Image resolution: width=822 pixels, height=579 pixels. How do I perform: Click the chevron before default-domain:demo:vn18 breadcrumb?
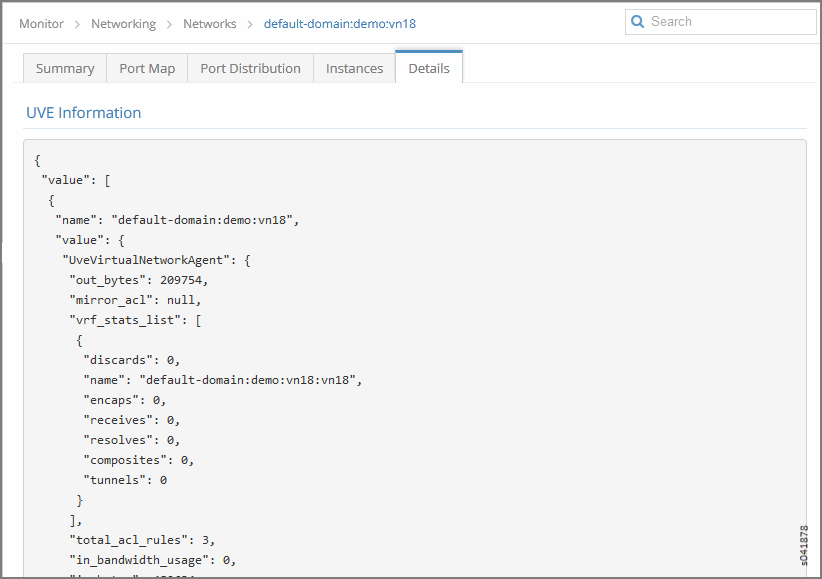point(250,24)
